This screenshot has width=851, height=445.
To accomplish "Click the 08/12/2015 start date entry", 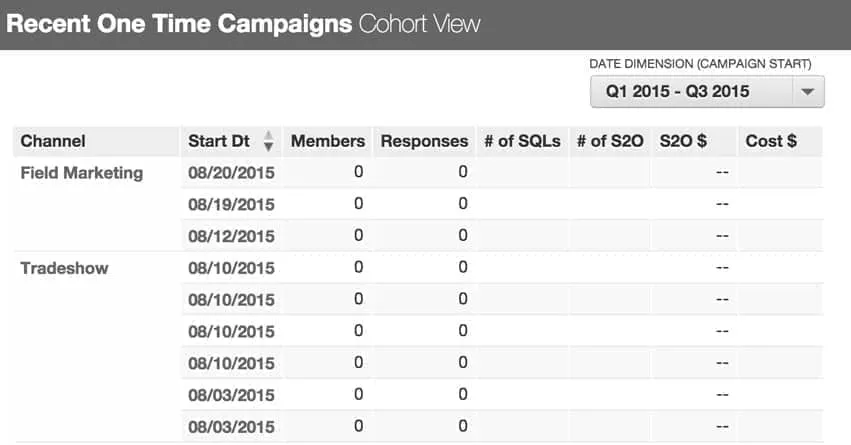I will 231,236.
